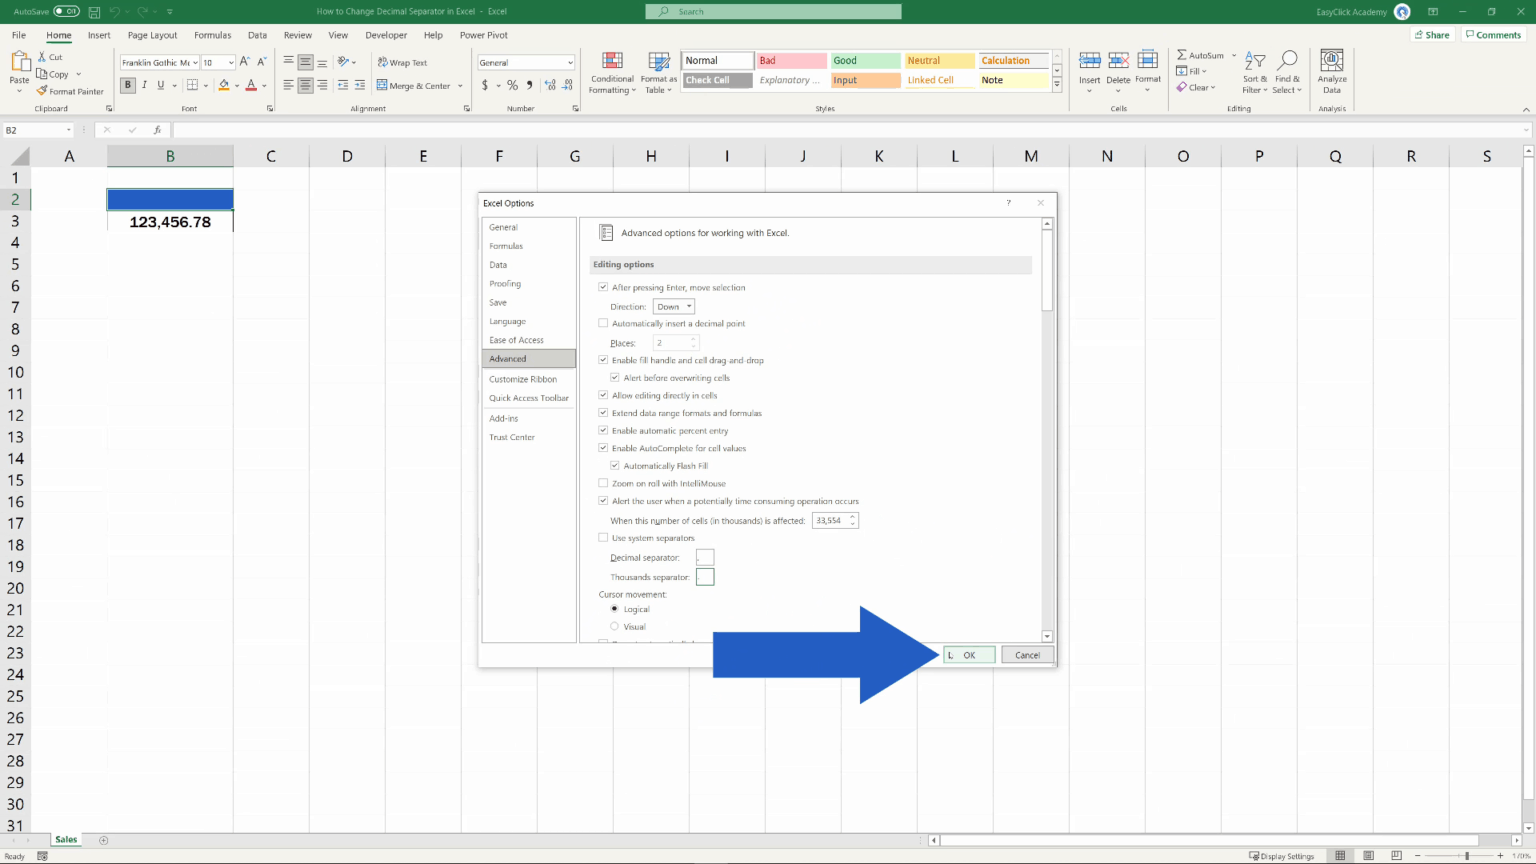Viewport: 1536px width, 864px height.
Task: Apply bold formatting with the Bold icon
Action: (127, 85)
